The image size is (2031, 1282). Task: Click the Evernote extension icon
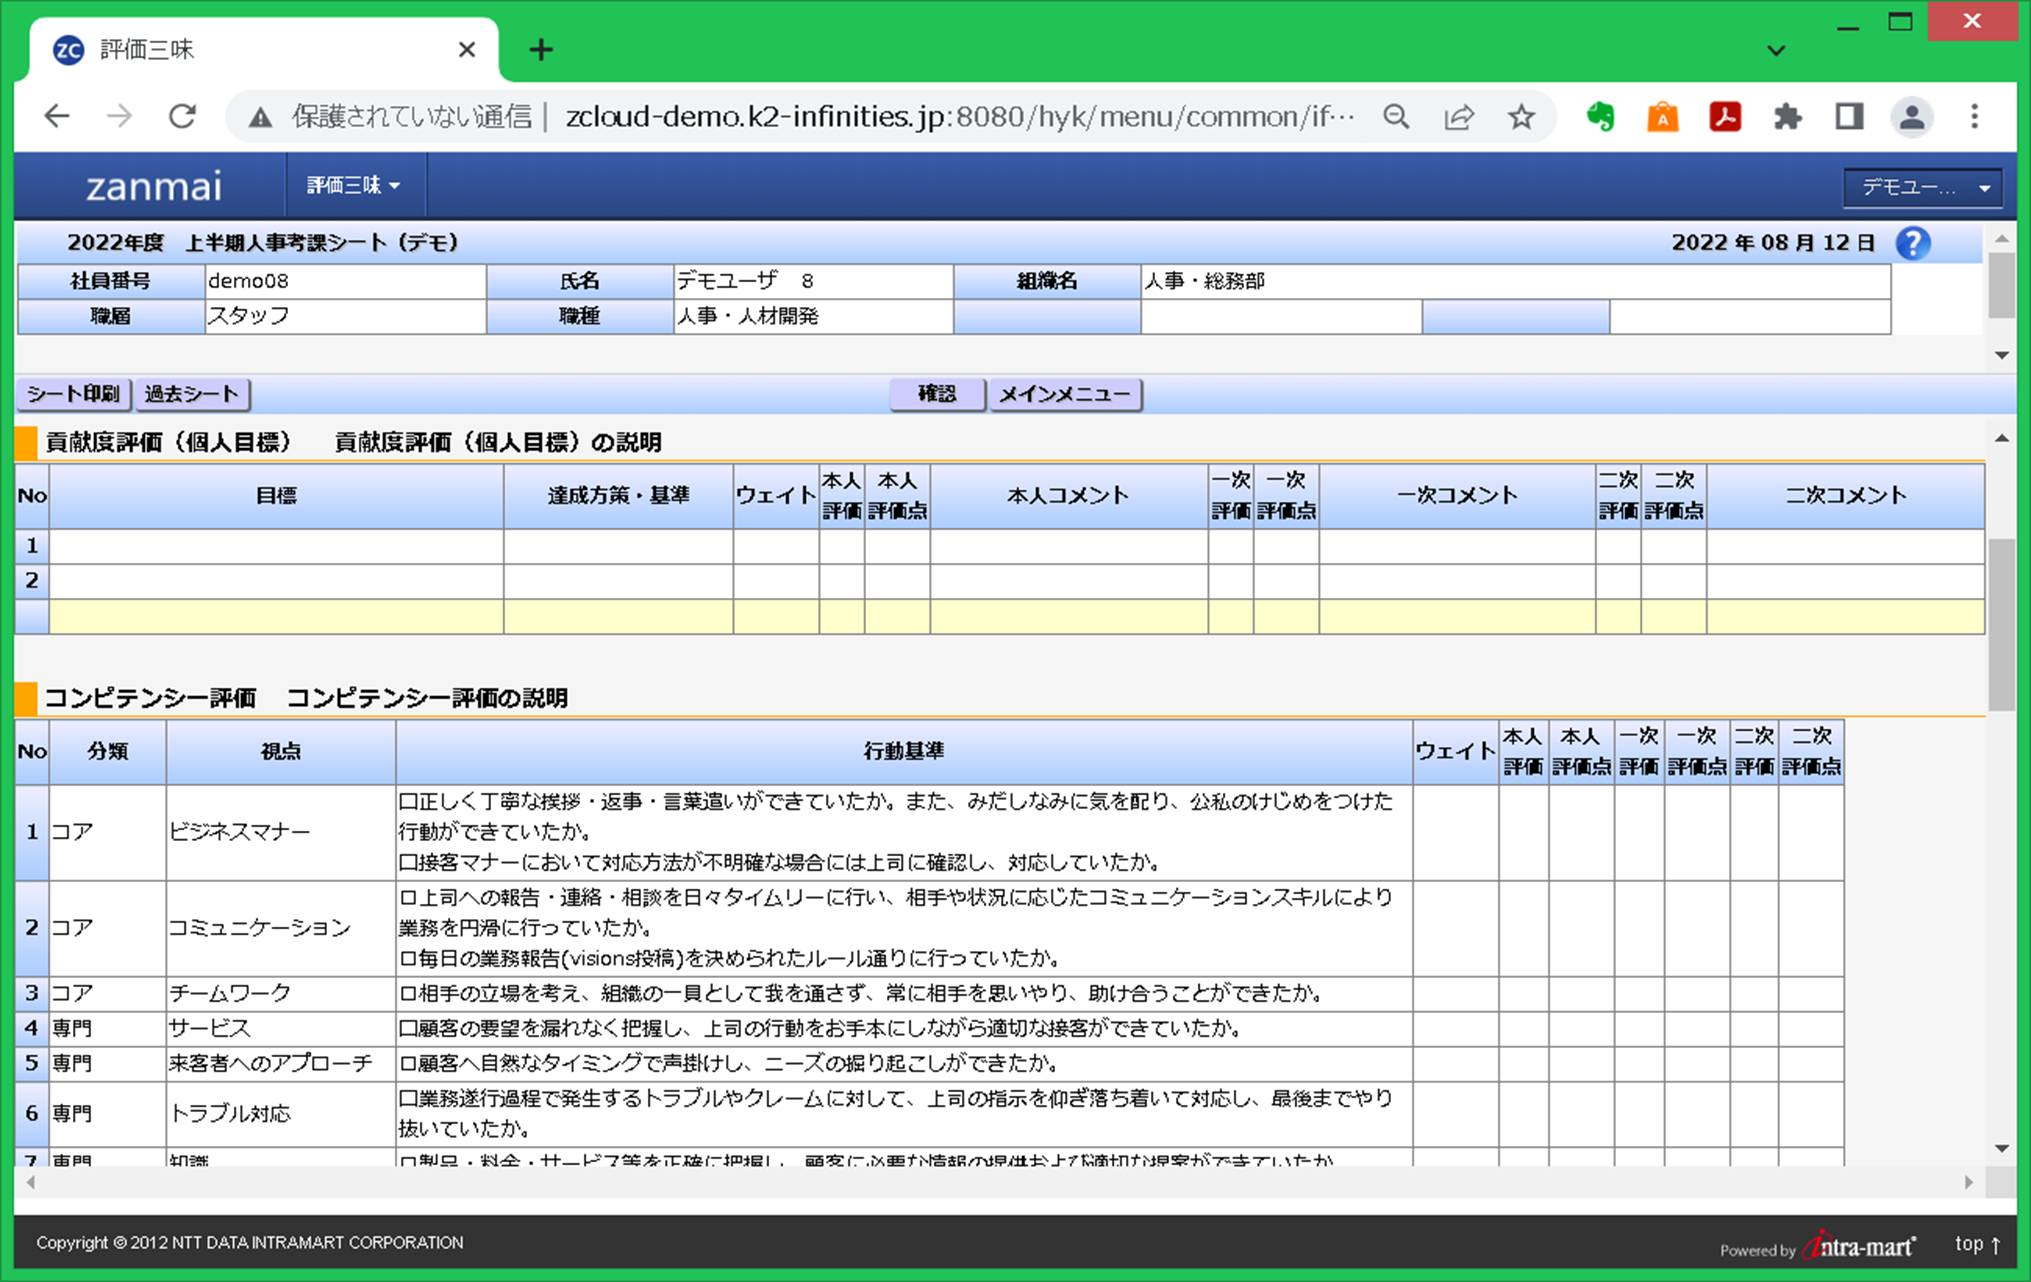pos(1601,116)
